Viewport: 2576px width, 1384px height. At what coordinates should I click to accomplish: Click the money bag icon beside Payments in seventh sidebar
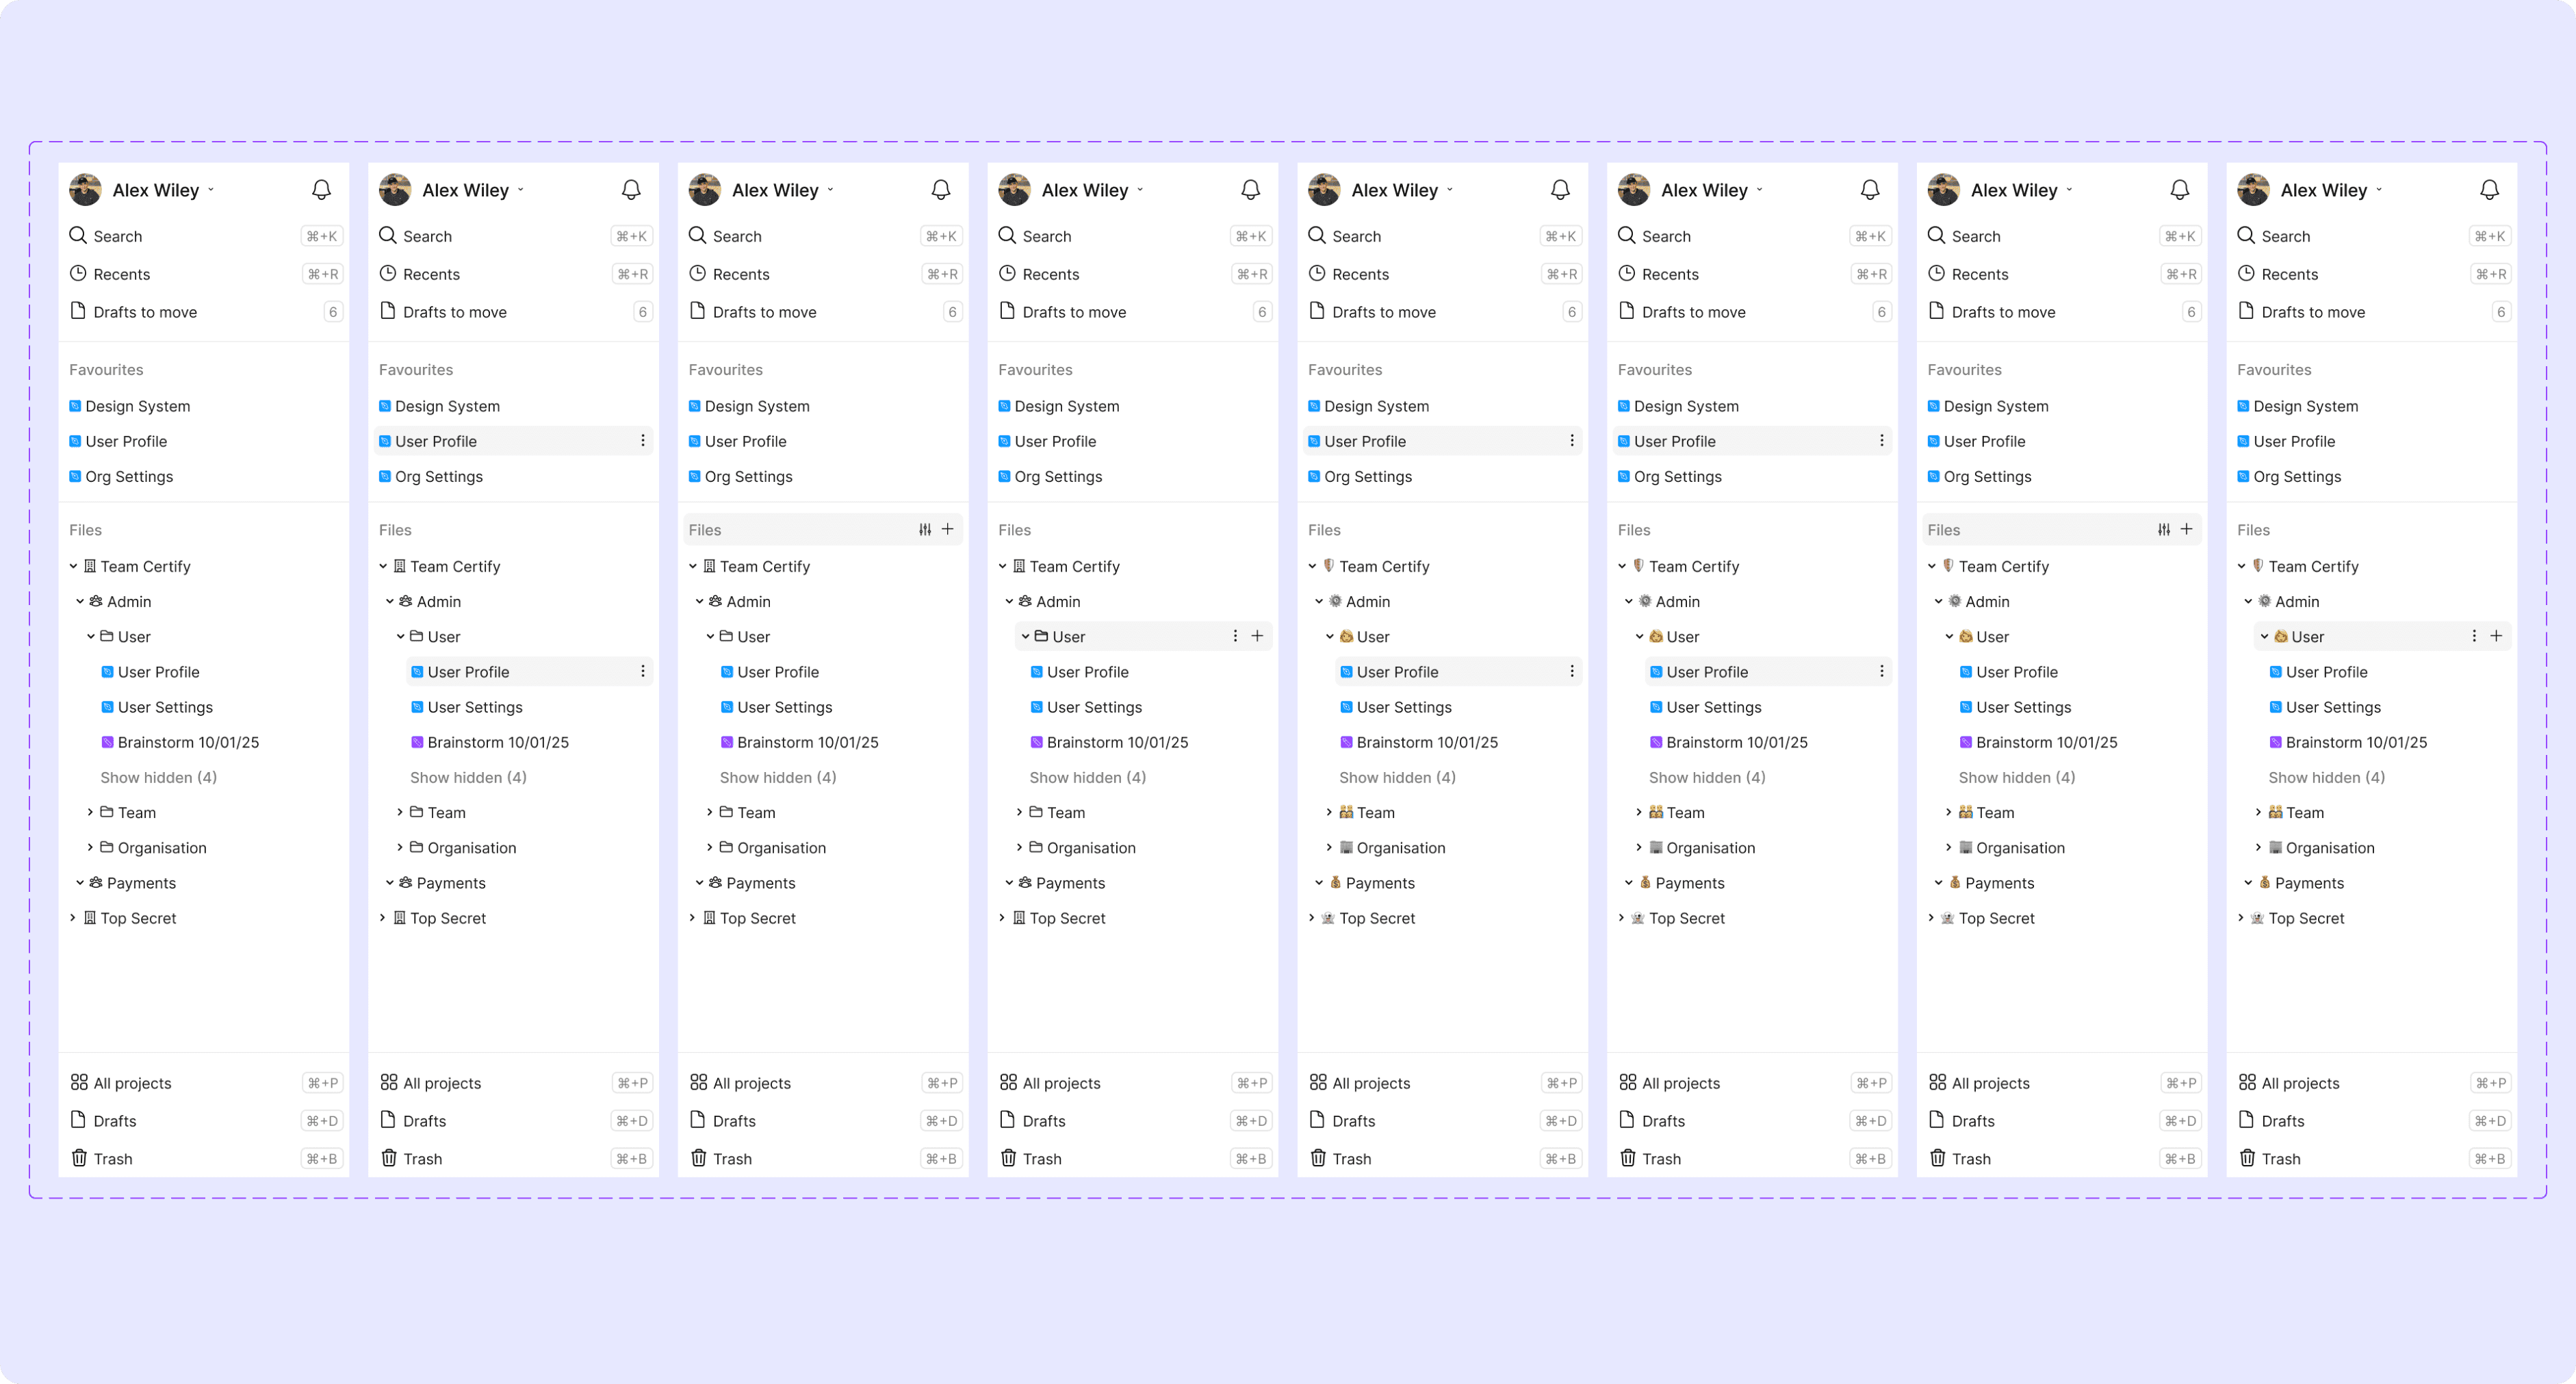click(1954, 883)
